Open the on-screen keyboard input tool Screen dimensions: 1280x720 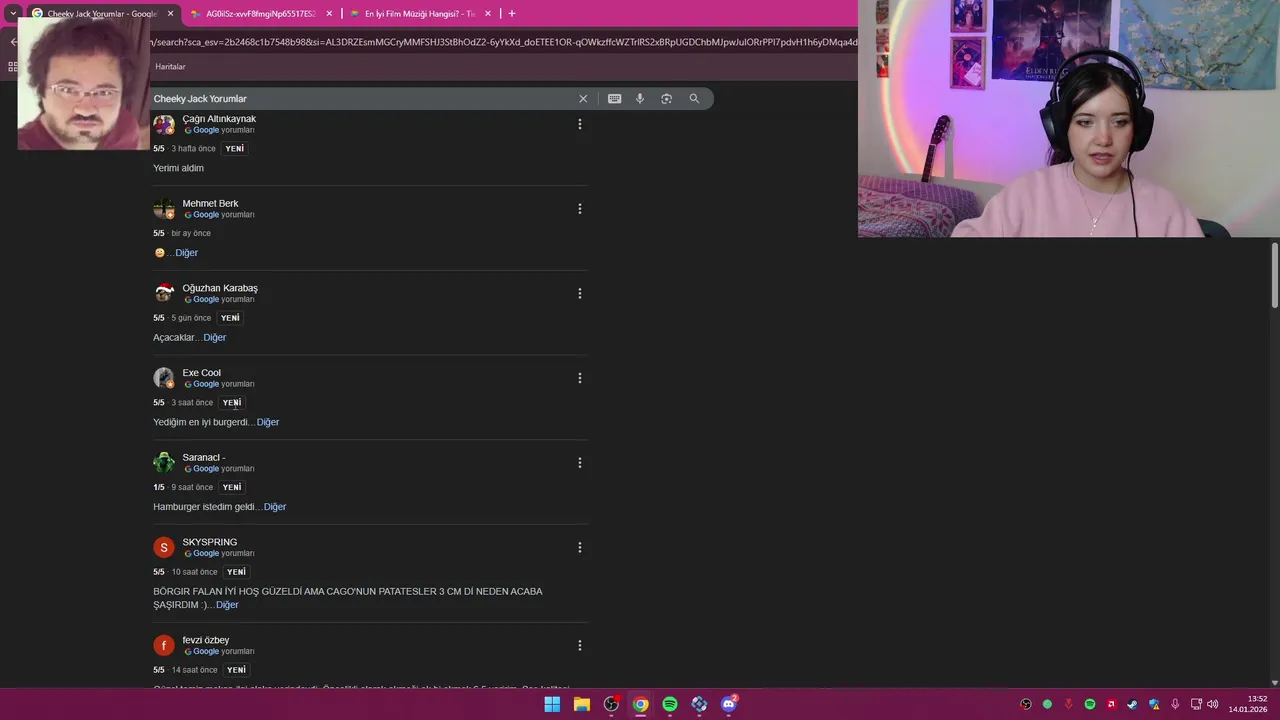pos(614,99)
